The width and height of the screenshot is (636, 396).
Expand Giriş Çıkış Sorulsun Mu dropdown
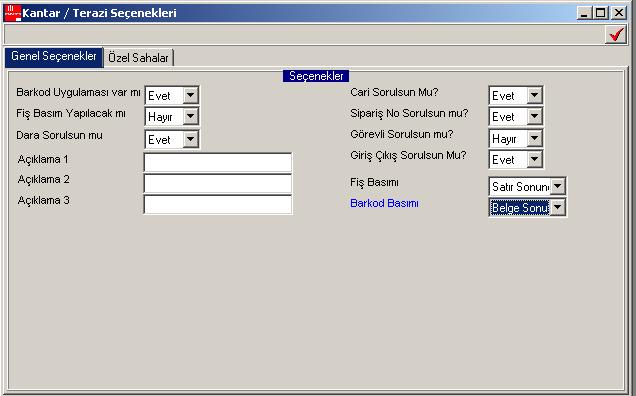click(534, 159)
